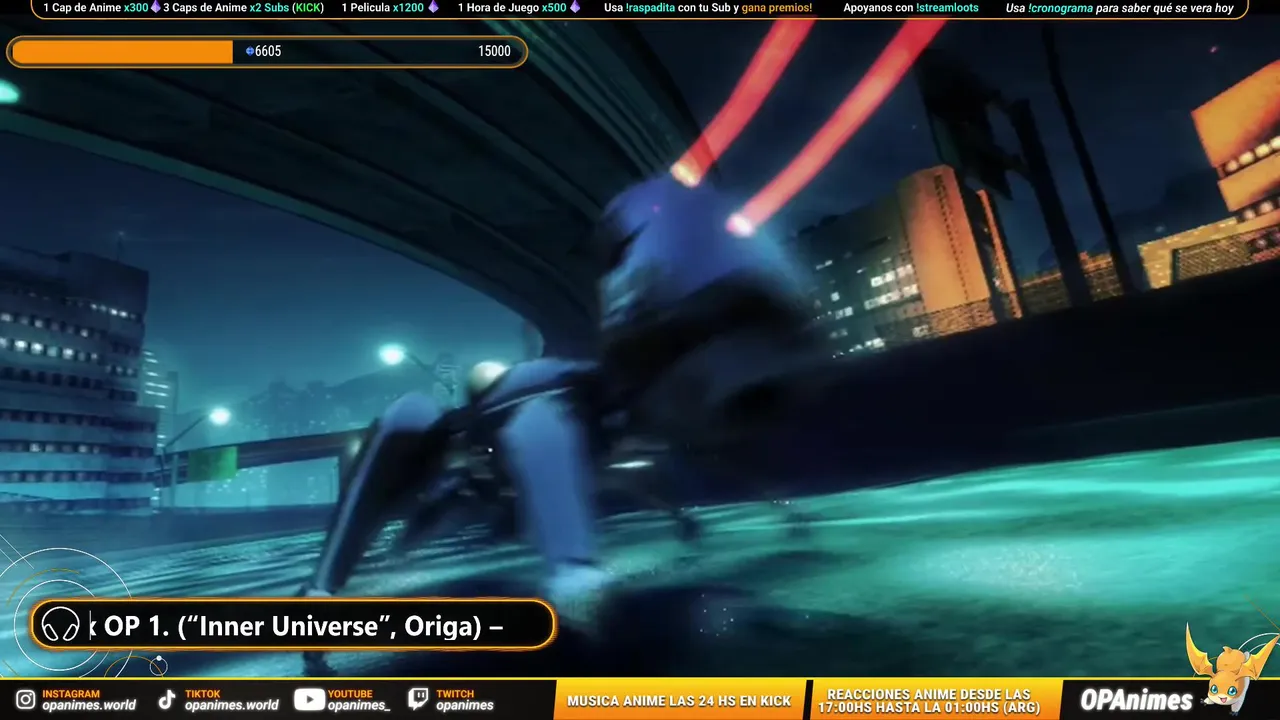
Task: Click the anime video in the center
Action: 640,350
